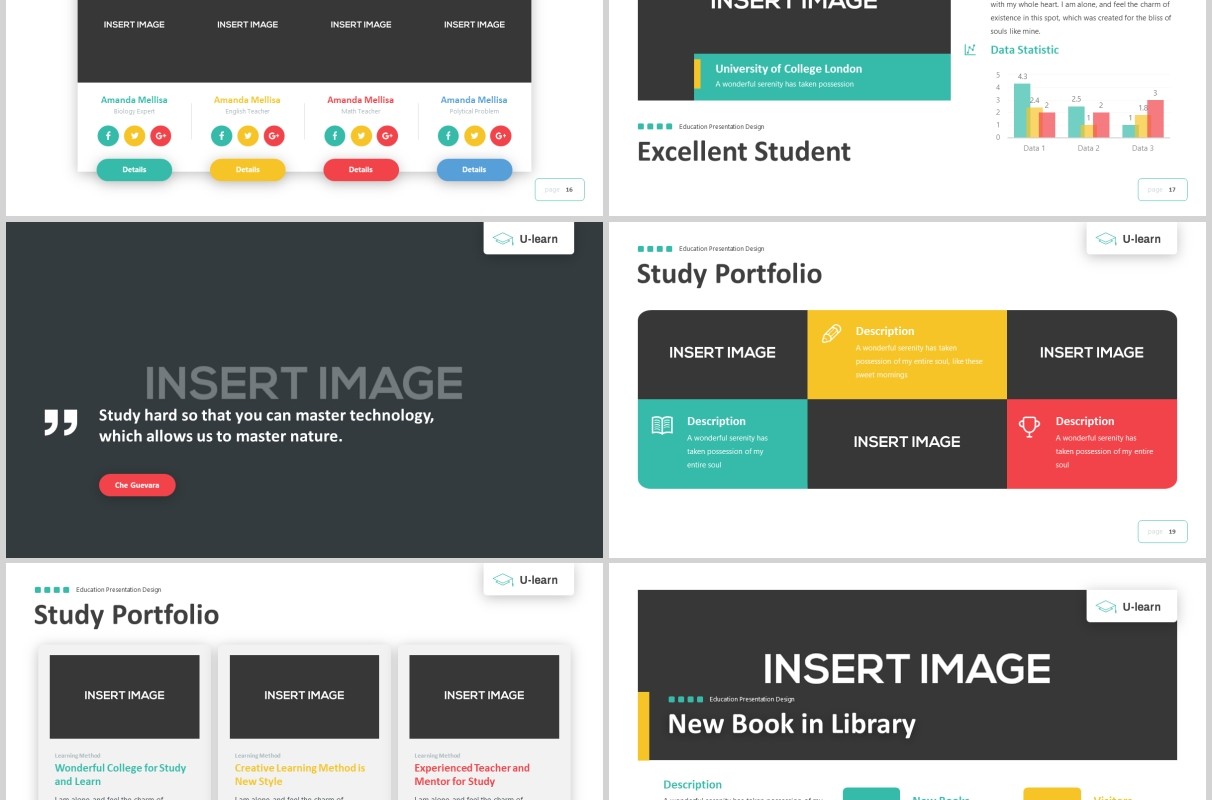This screenshot has height=800, width=1212.
Task: Click the chart icon beside Data Statistic
Action: [970, 50]
